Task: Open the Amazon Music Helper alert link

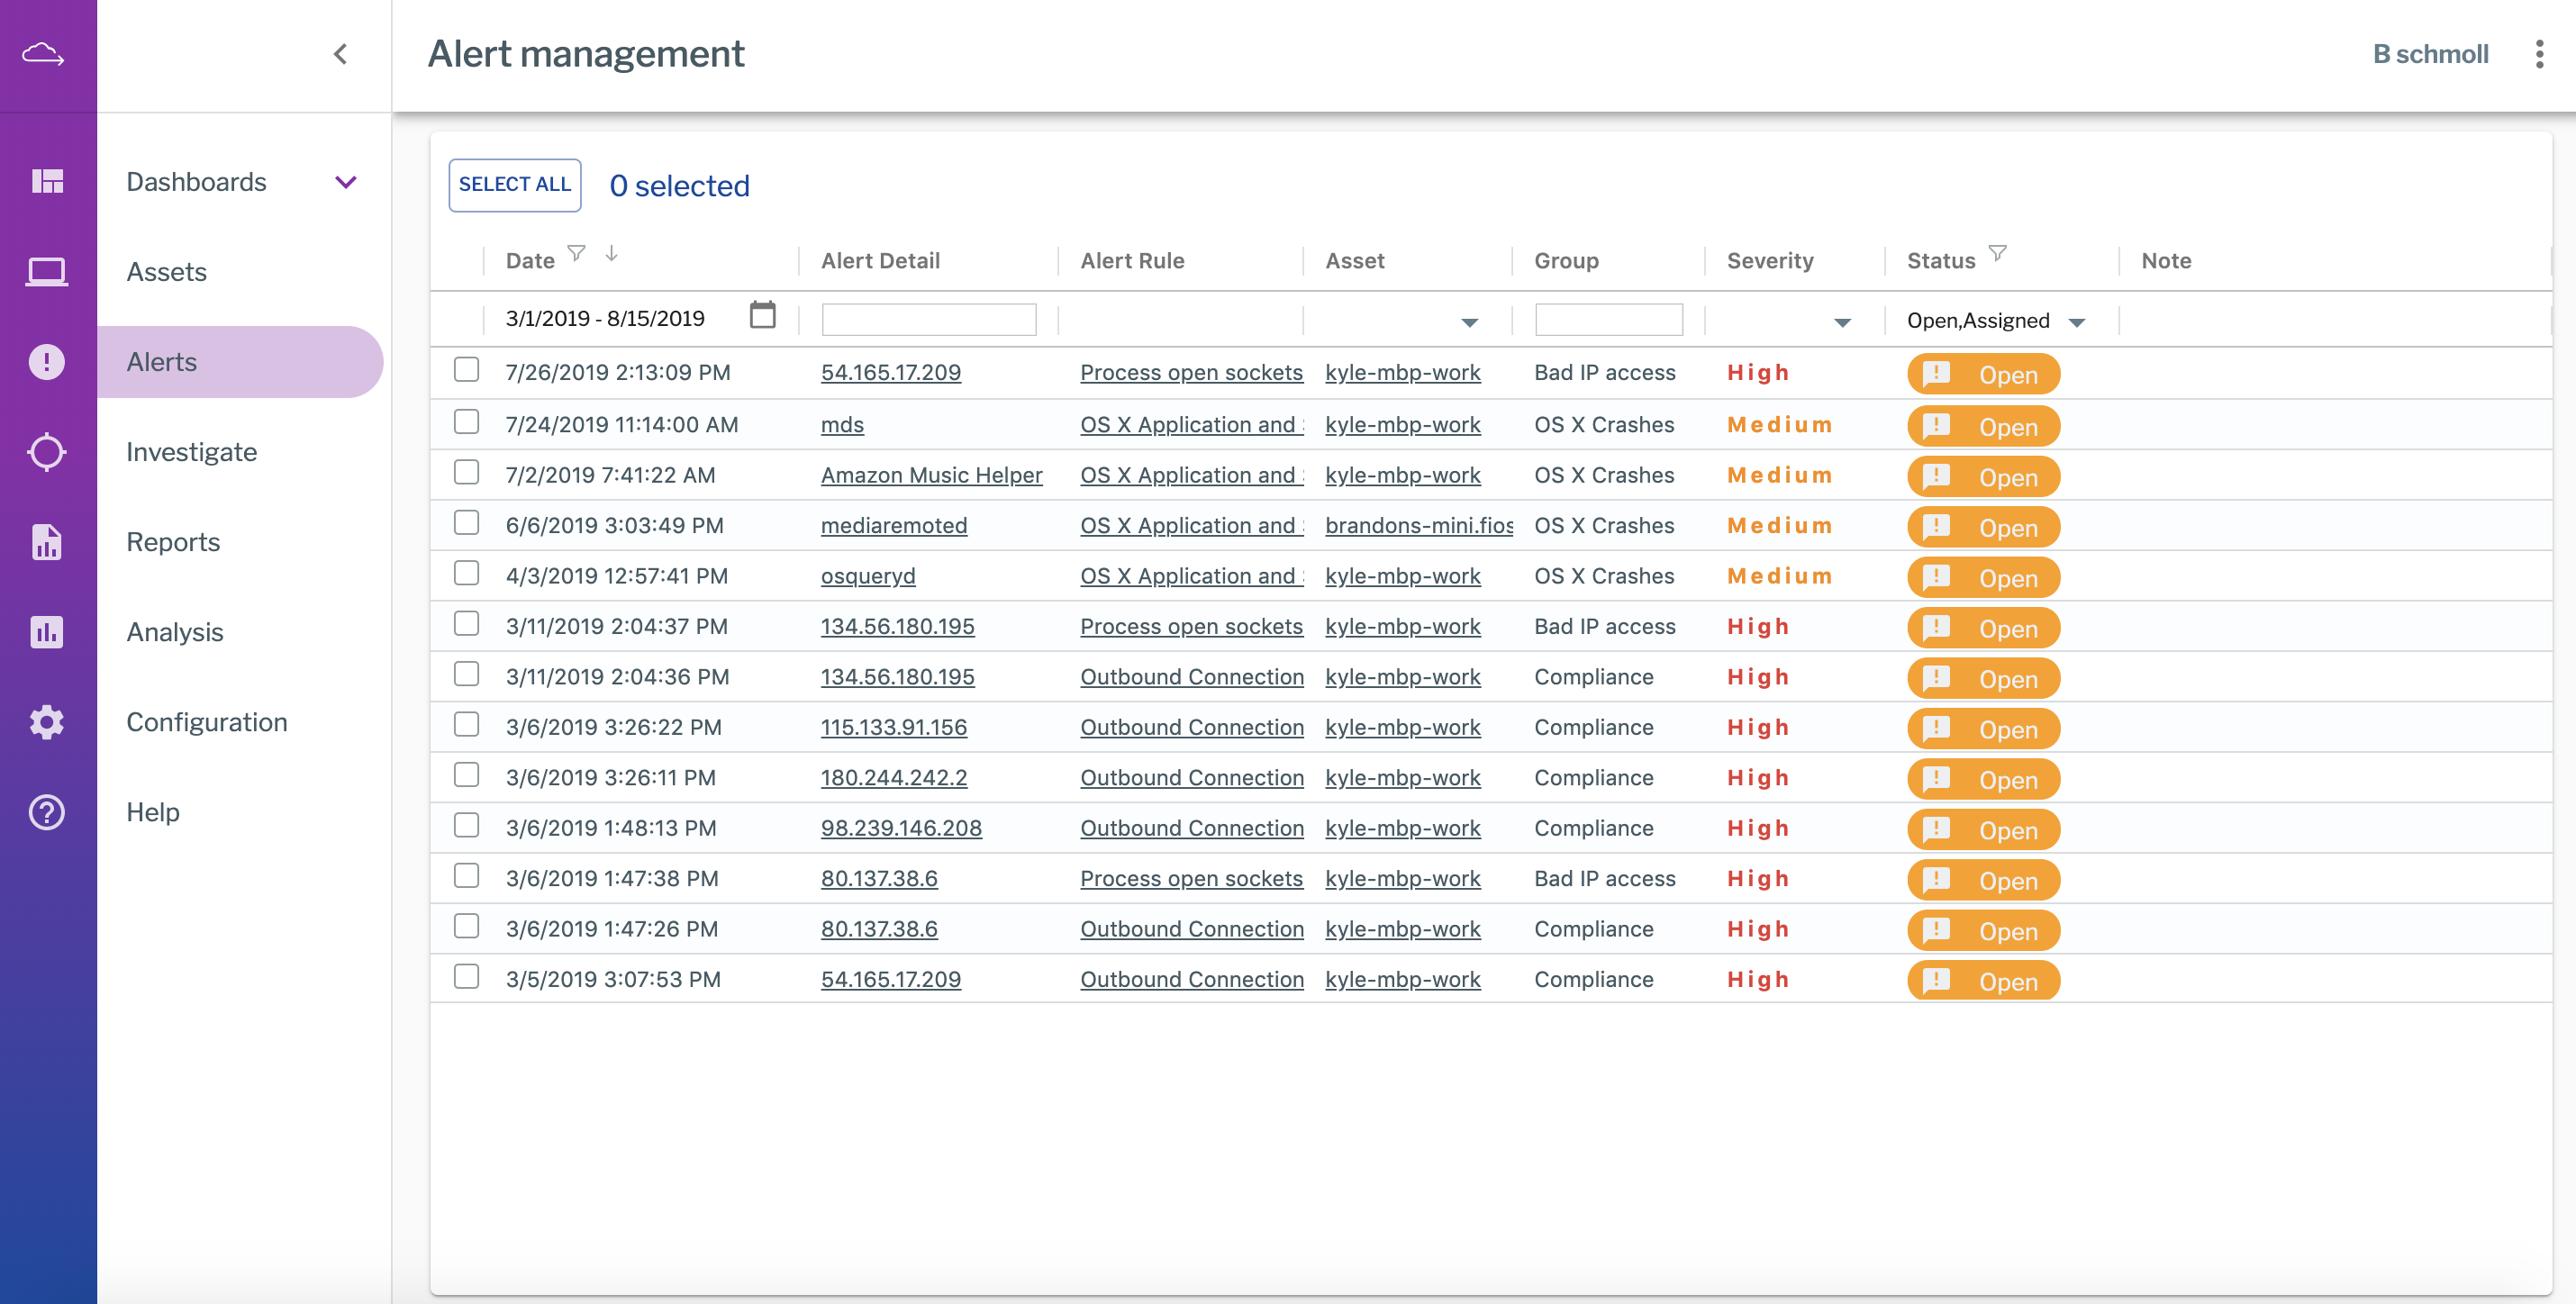Action: pos(931,474)
